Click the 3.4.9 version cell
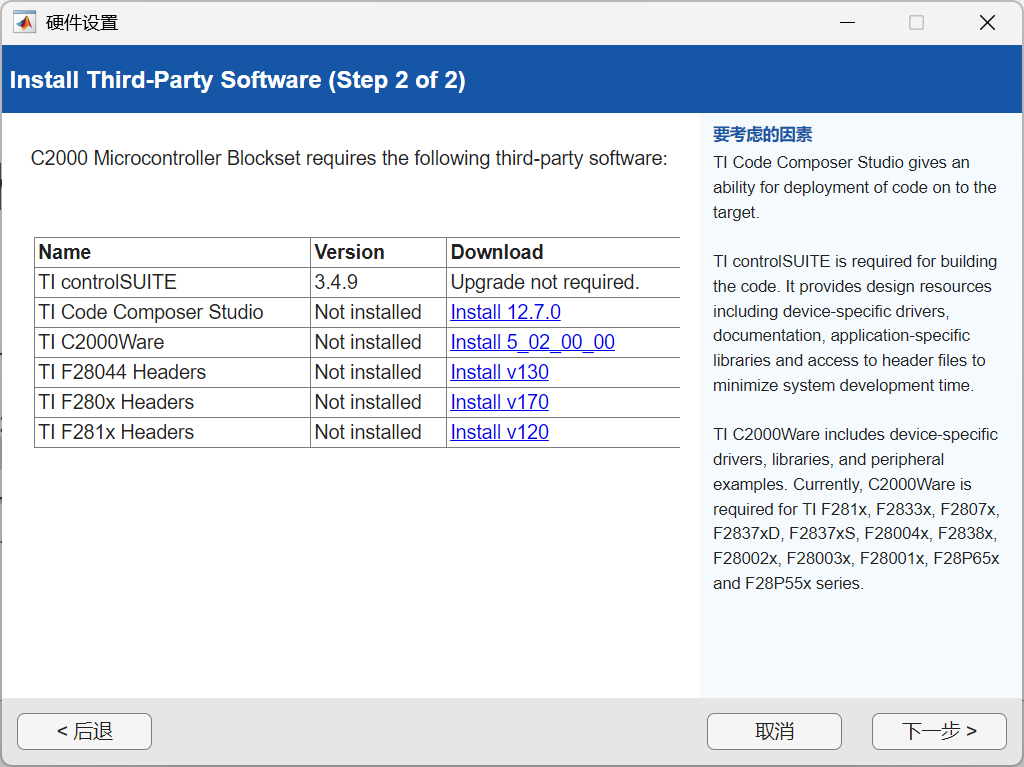Image resolution: width=1024 pixels, height=767 pixels. click(x=378, y=282)
